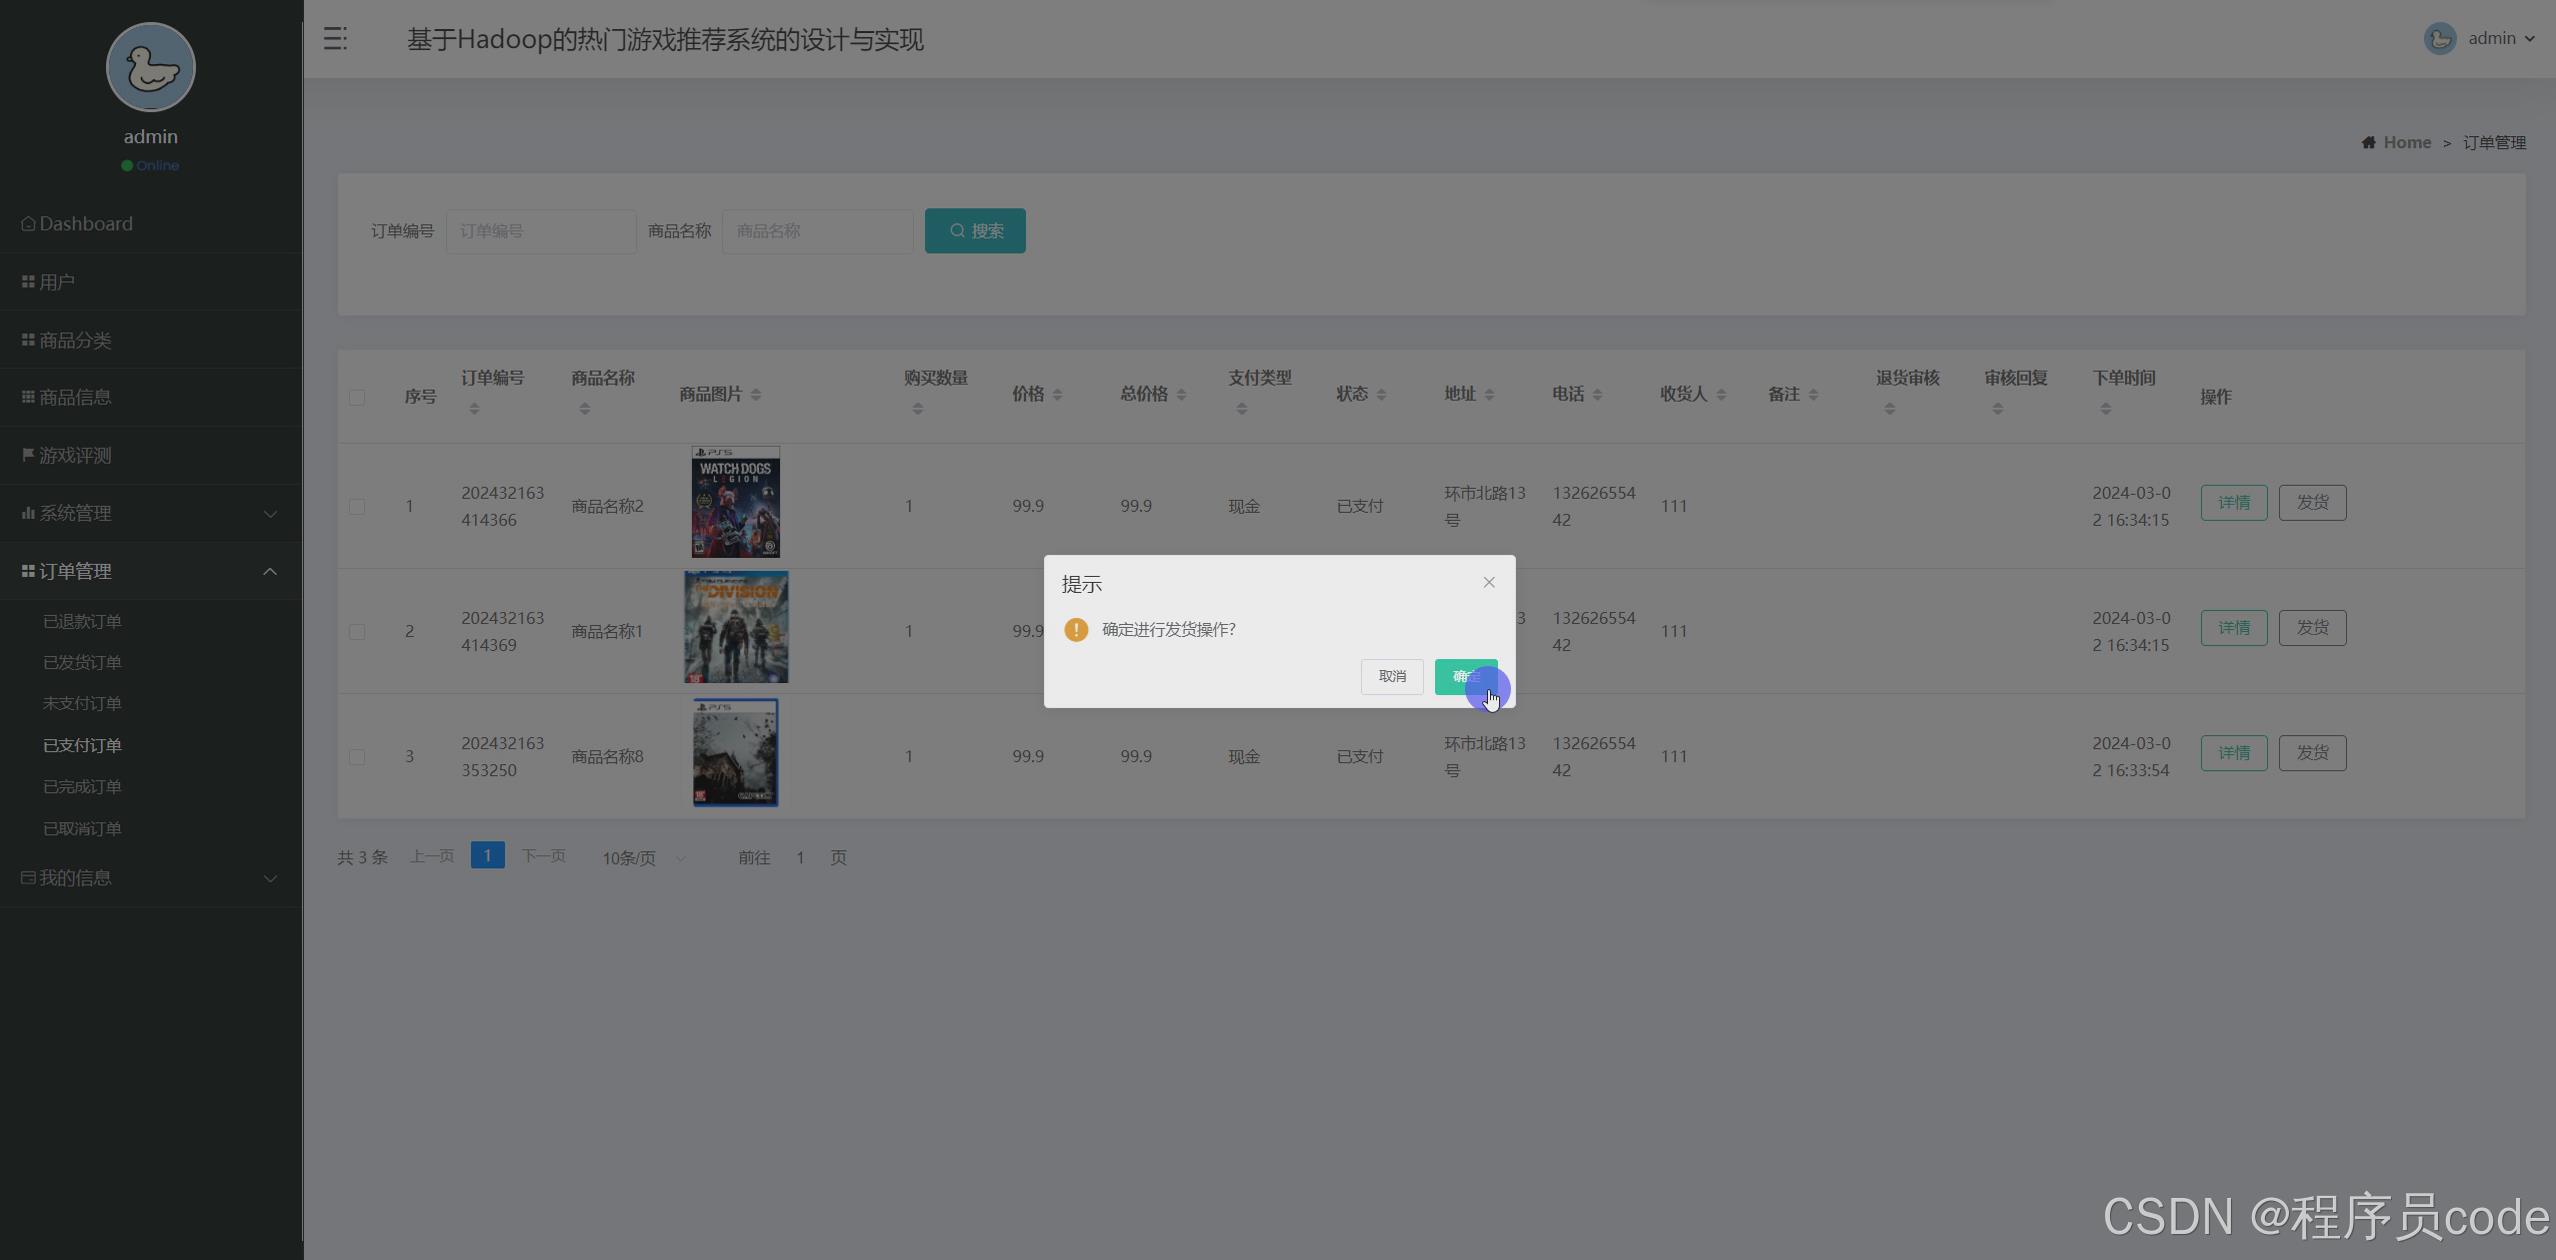The width and height of the screenshot is (2556, 1260).
Task: Confirm shipping with the 确定 button
Action: pos(1464,677)
